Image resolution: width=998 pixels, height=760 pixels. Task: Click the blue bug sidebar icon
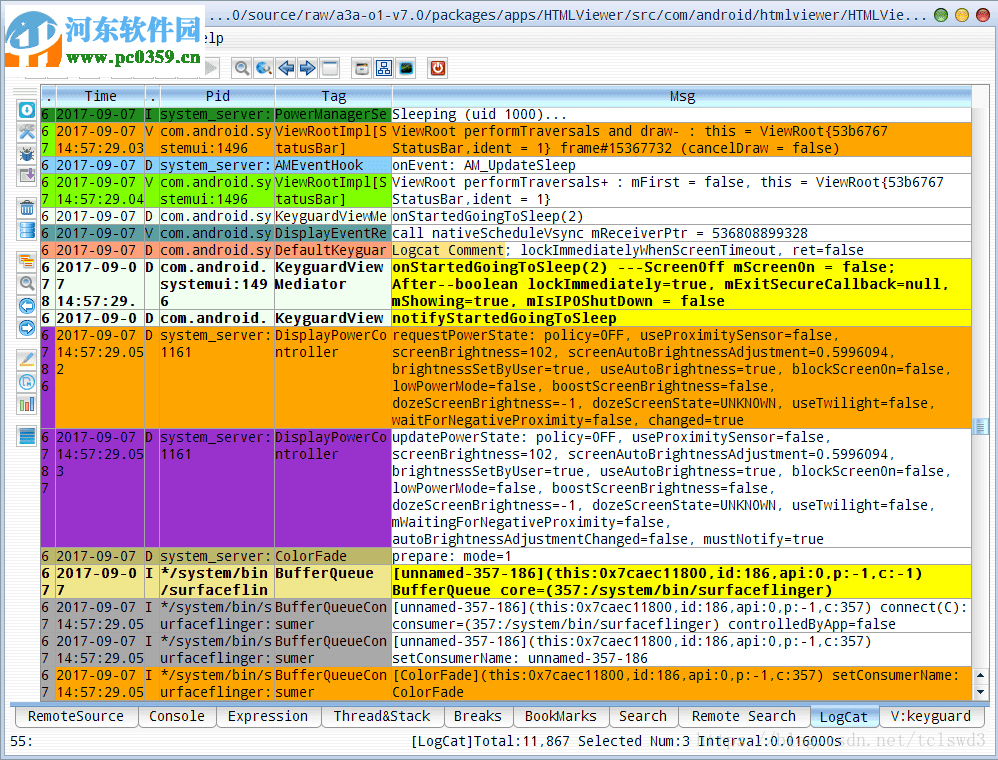click(x=27, y=153)
